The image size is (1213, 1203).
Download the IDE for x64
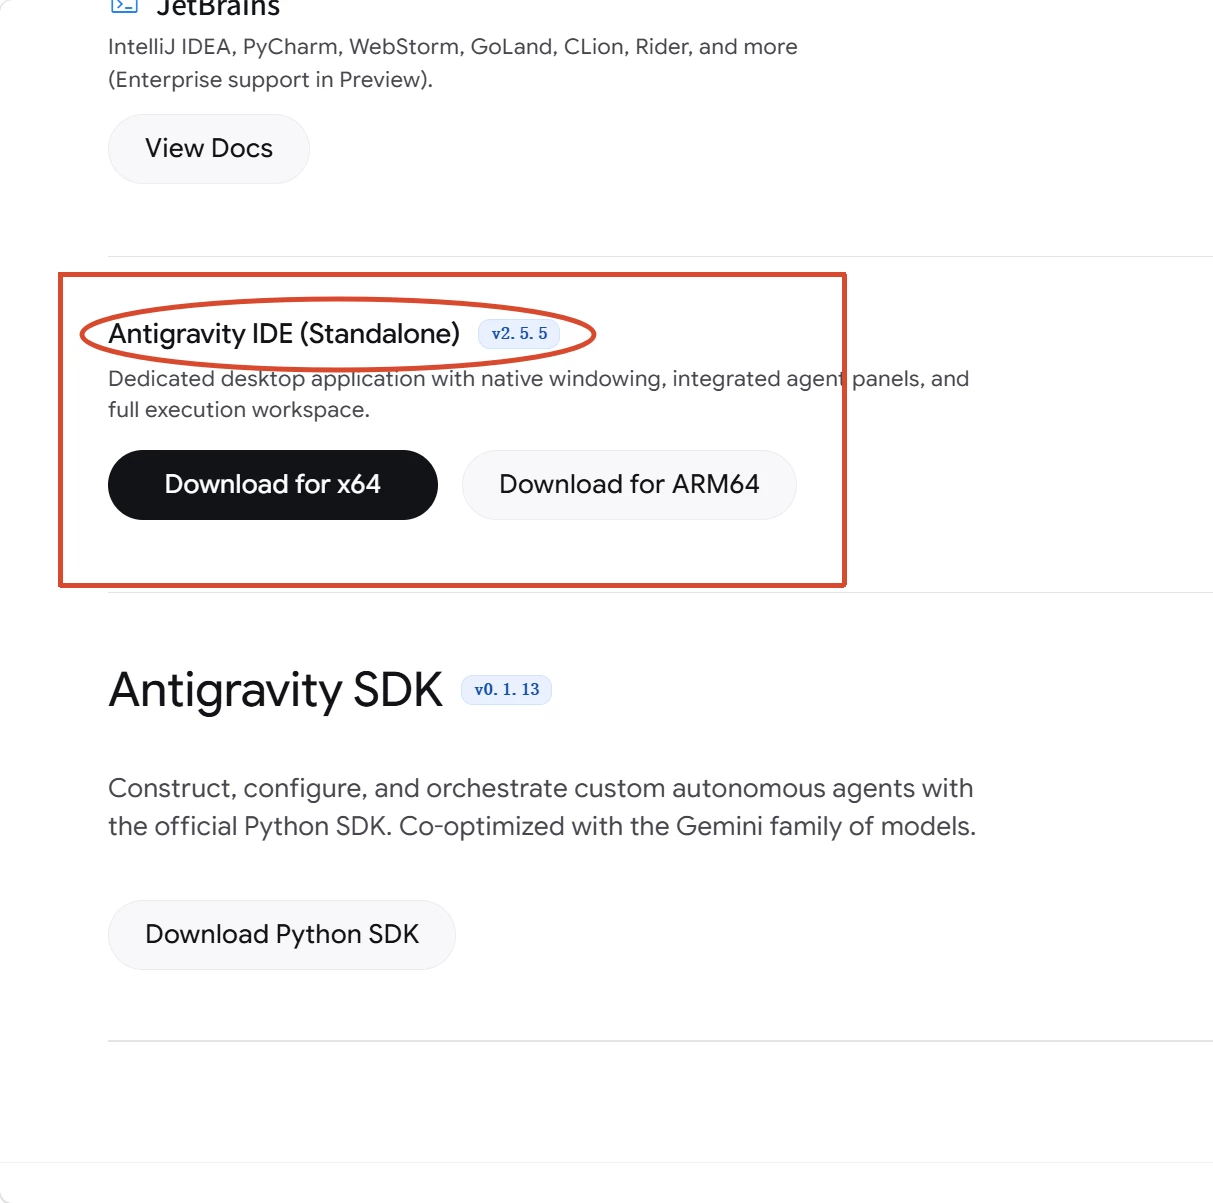point(273,485)
